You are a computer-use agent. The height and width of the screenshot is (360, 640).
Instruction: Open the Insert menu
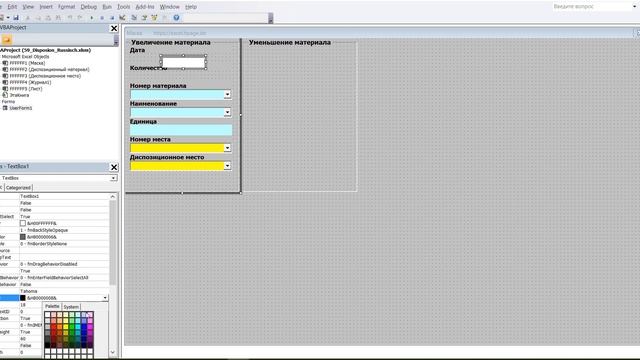[46, 7]
